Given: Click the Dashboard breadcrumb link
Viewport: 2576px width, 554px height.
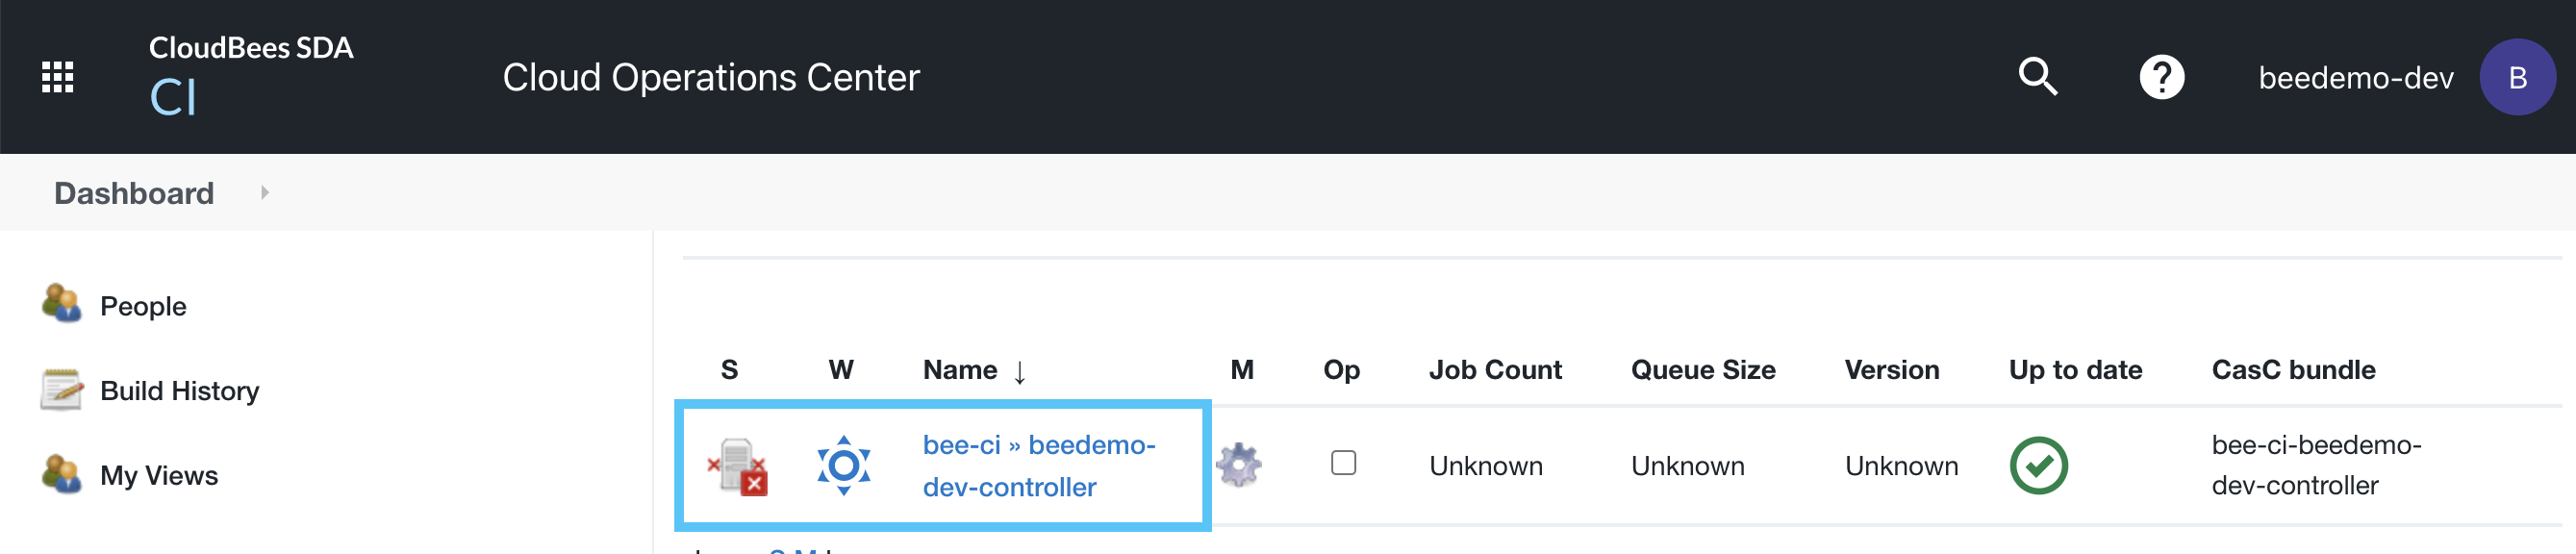Looking at the screenshot, I should pos(134,193).
